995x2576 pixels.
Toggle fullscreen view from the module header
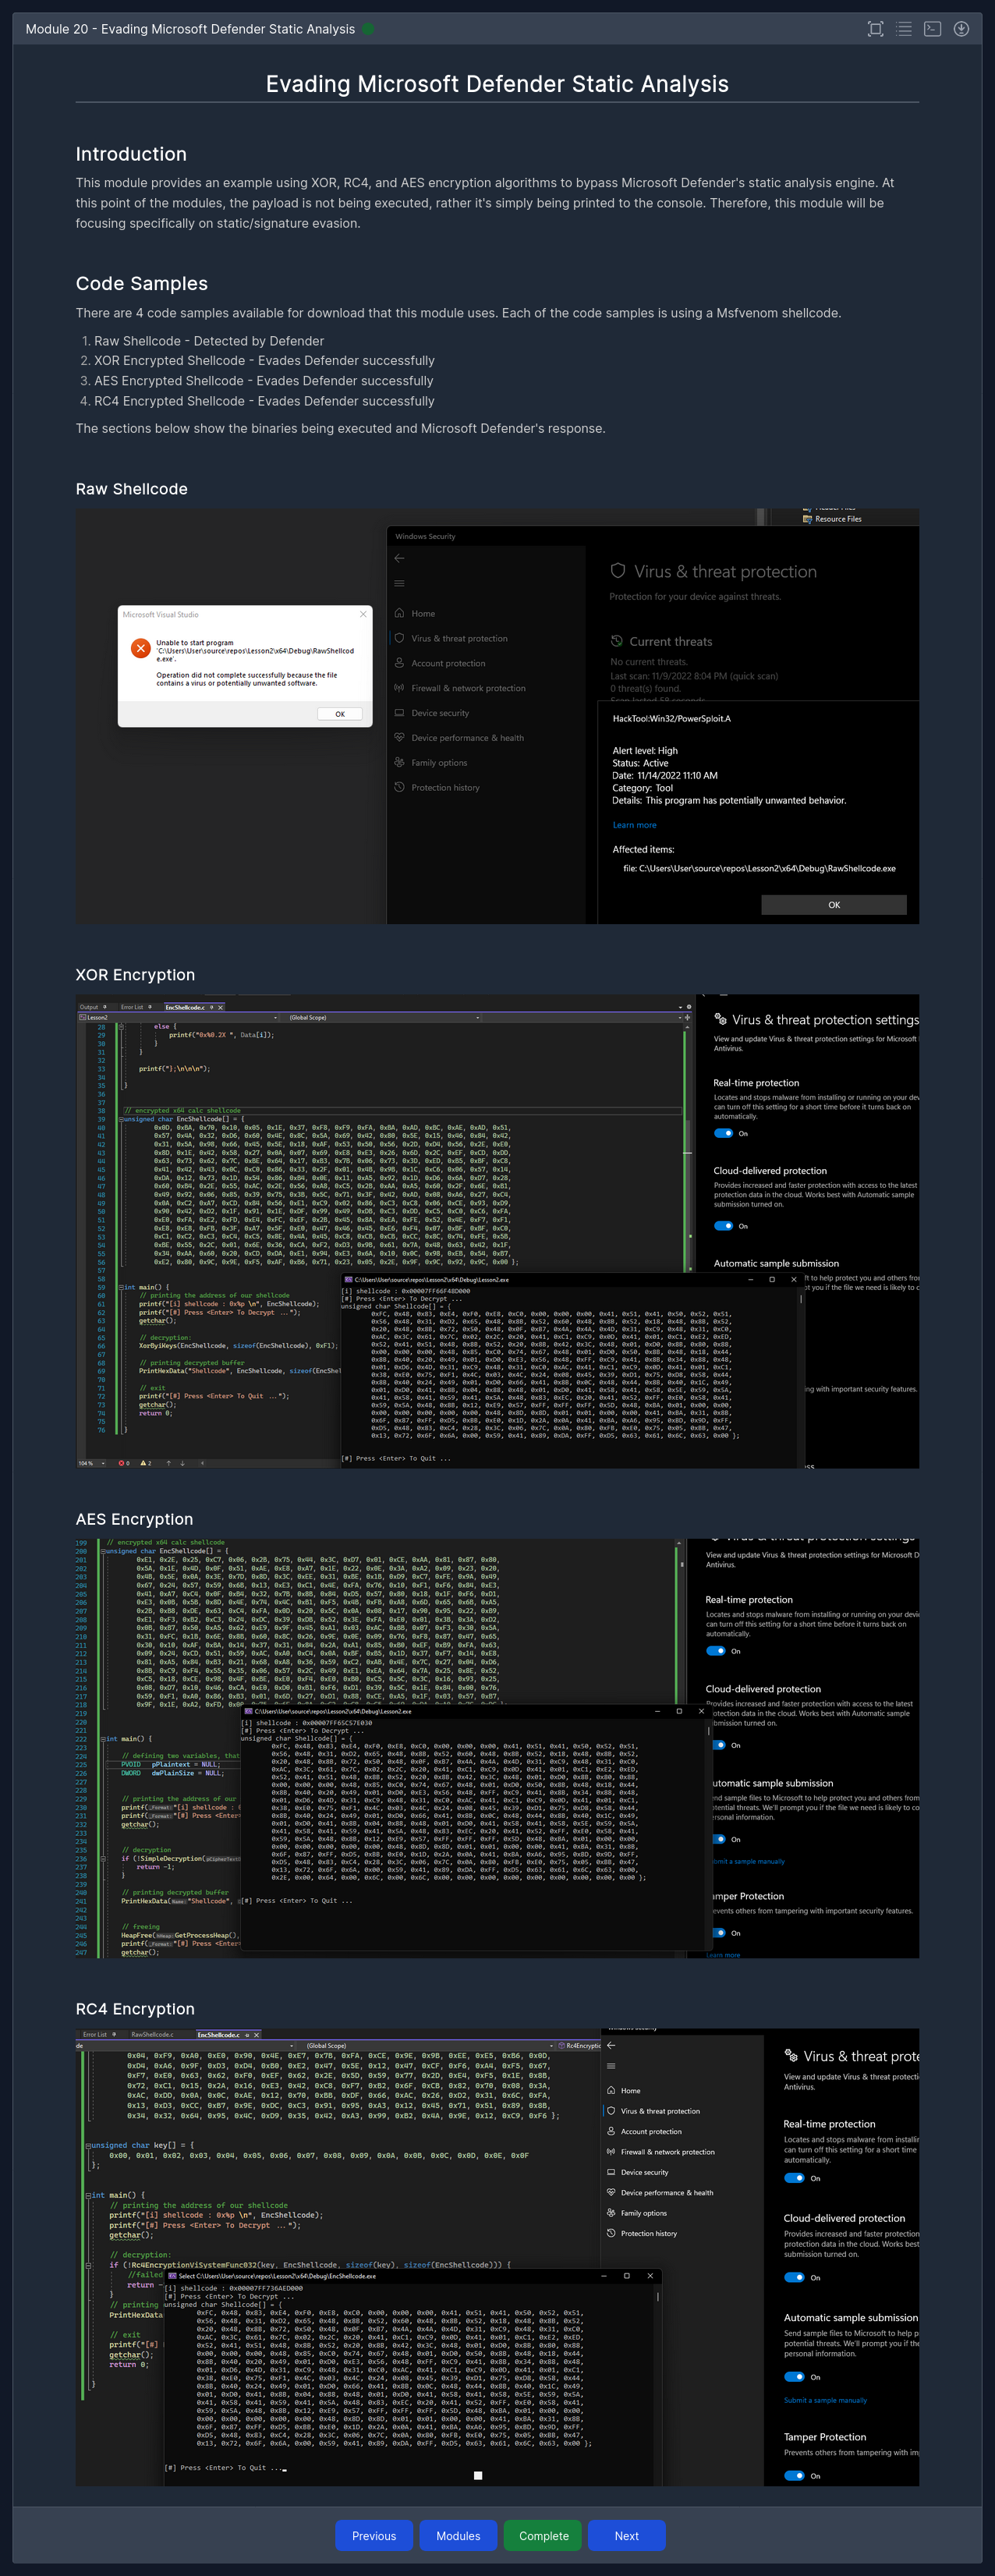point(875,29)
